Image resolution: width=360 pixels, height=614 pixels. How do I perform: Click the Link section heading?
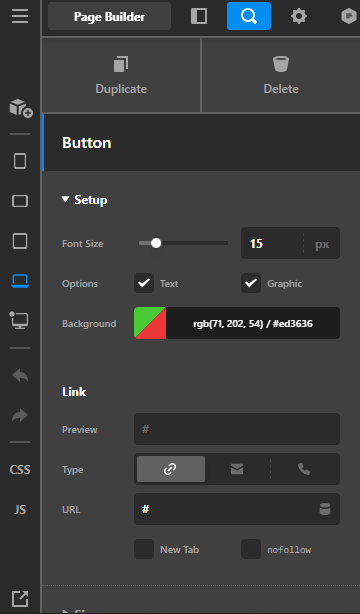point(74,392)
